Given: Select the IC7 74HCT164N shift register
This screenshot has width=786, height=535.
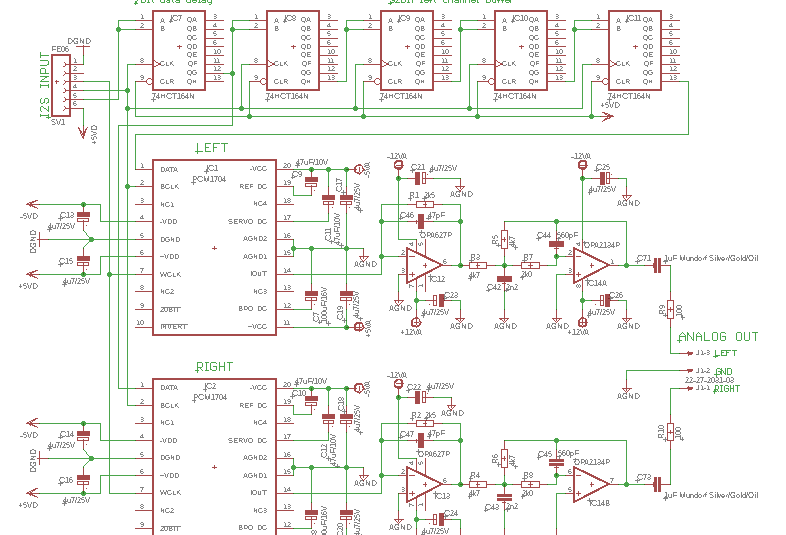Looking at the screenshot, I should 179,50.
